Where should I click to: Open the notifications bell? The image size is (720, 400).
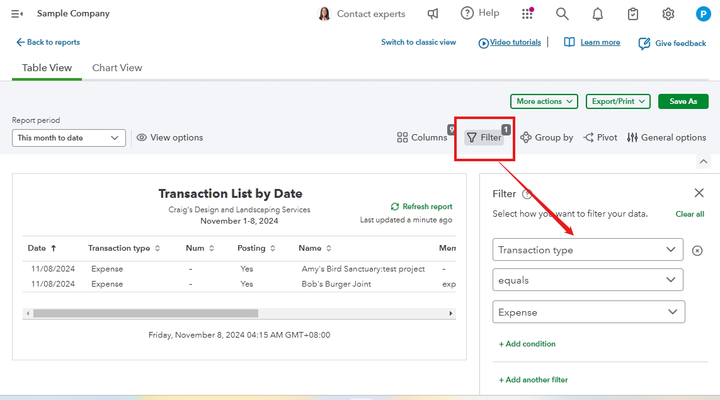[597, 14]
